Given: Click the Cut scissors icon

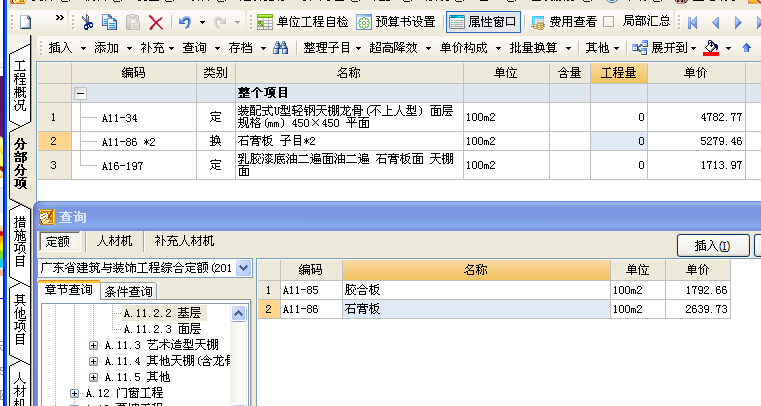Looking at the screenshot, I should click(x=87, y=22).
